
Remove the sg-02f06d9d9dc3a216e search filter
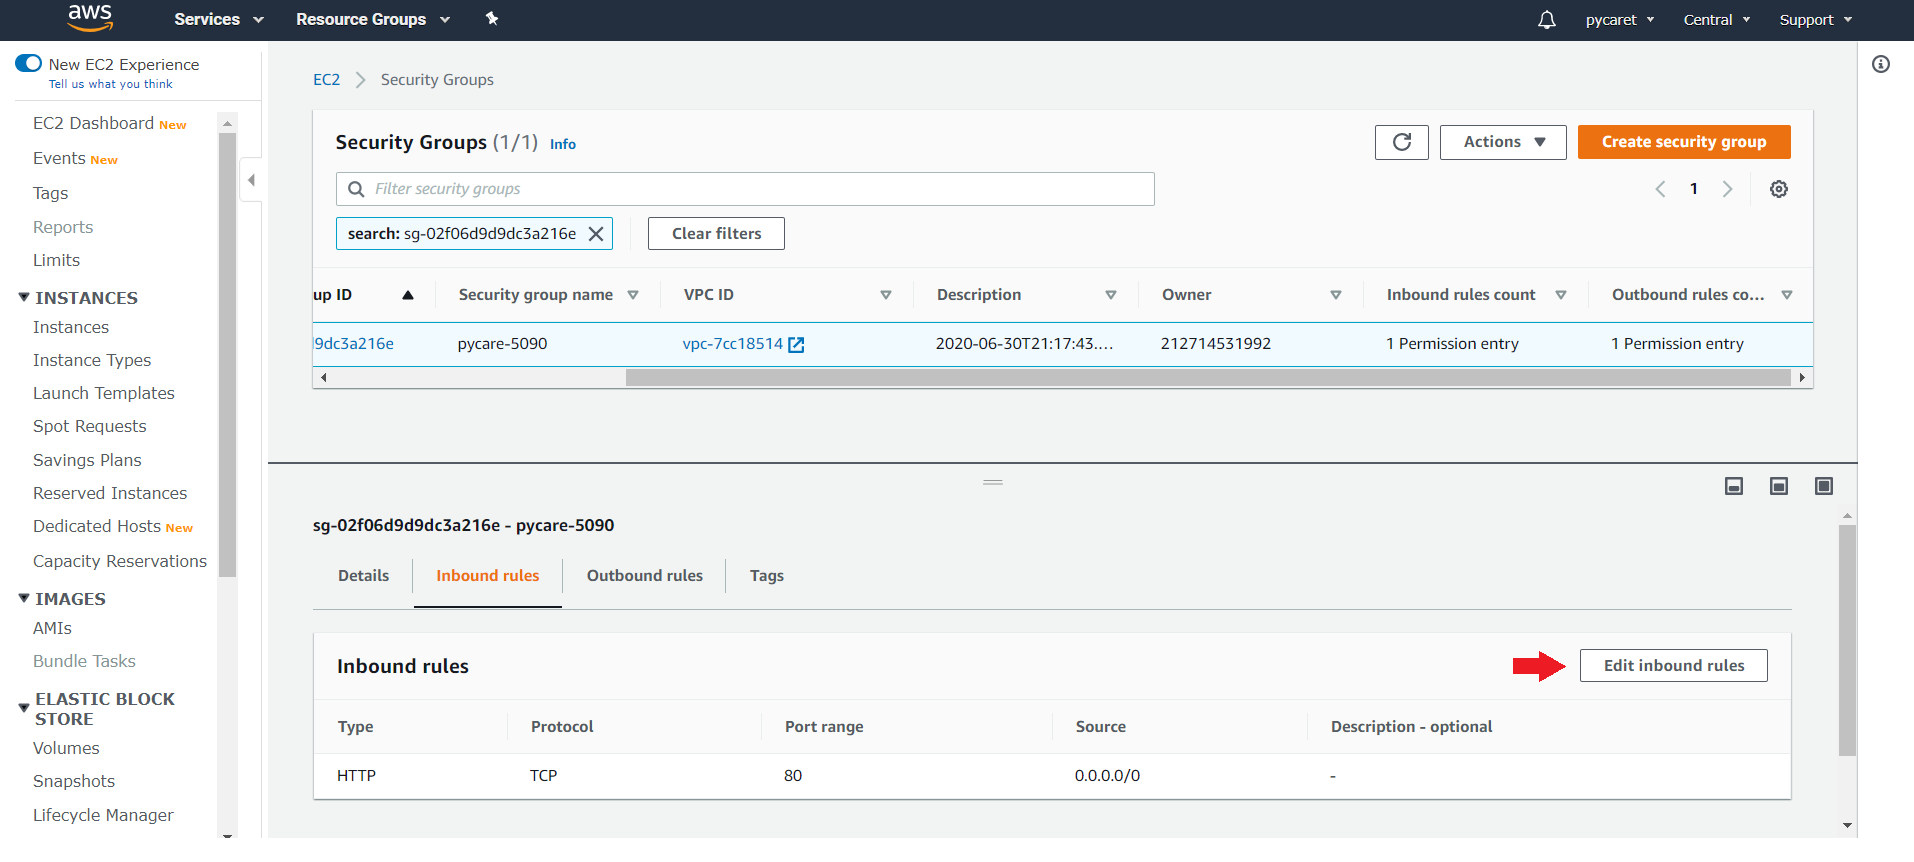pyautogui.click(x=596, y=234)
